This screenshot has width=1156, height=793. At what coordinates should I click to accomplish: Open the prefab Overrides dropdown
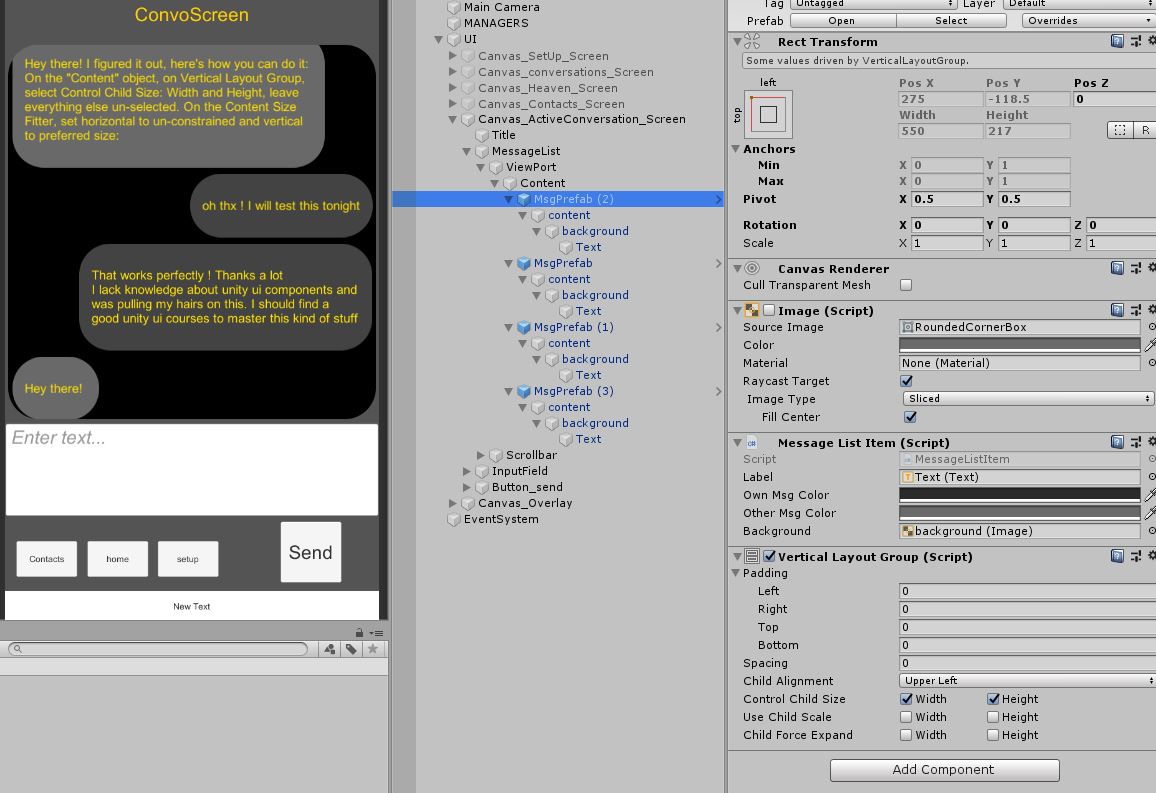[x=1089, y=21]
